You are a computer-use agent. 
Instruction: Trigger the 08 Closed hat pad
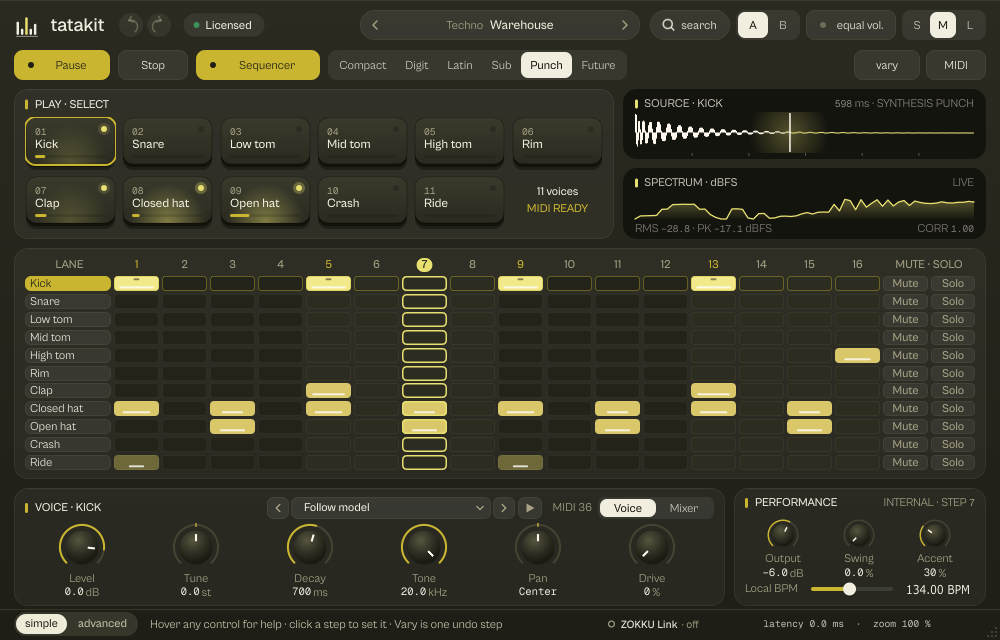168,201
